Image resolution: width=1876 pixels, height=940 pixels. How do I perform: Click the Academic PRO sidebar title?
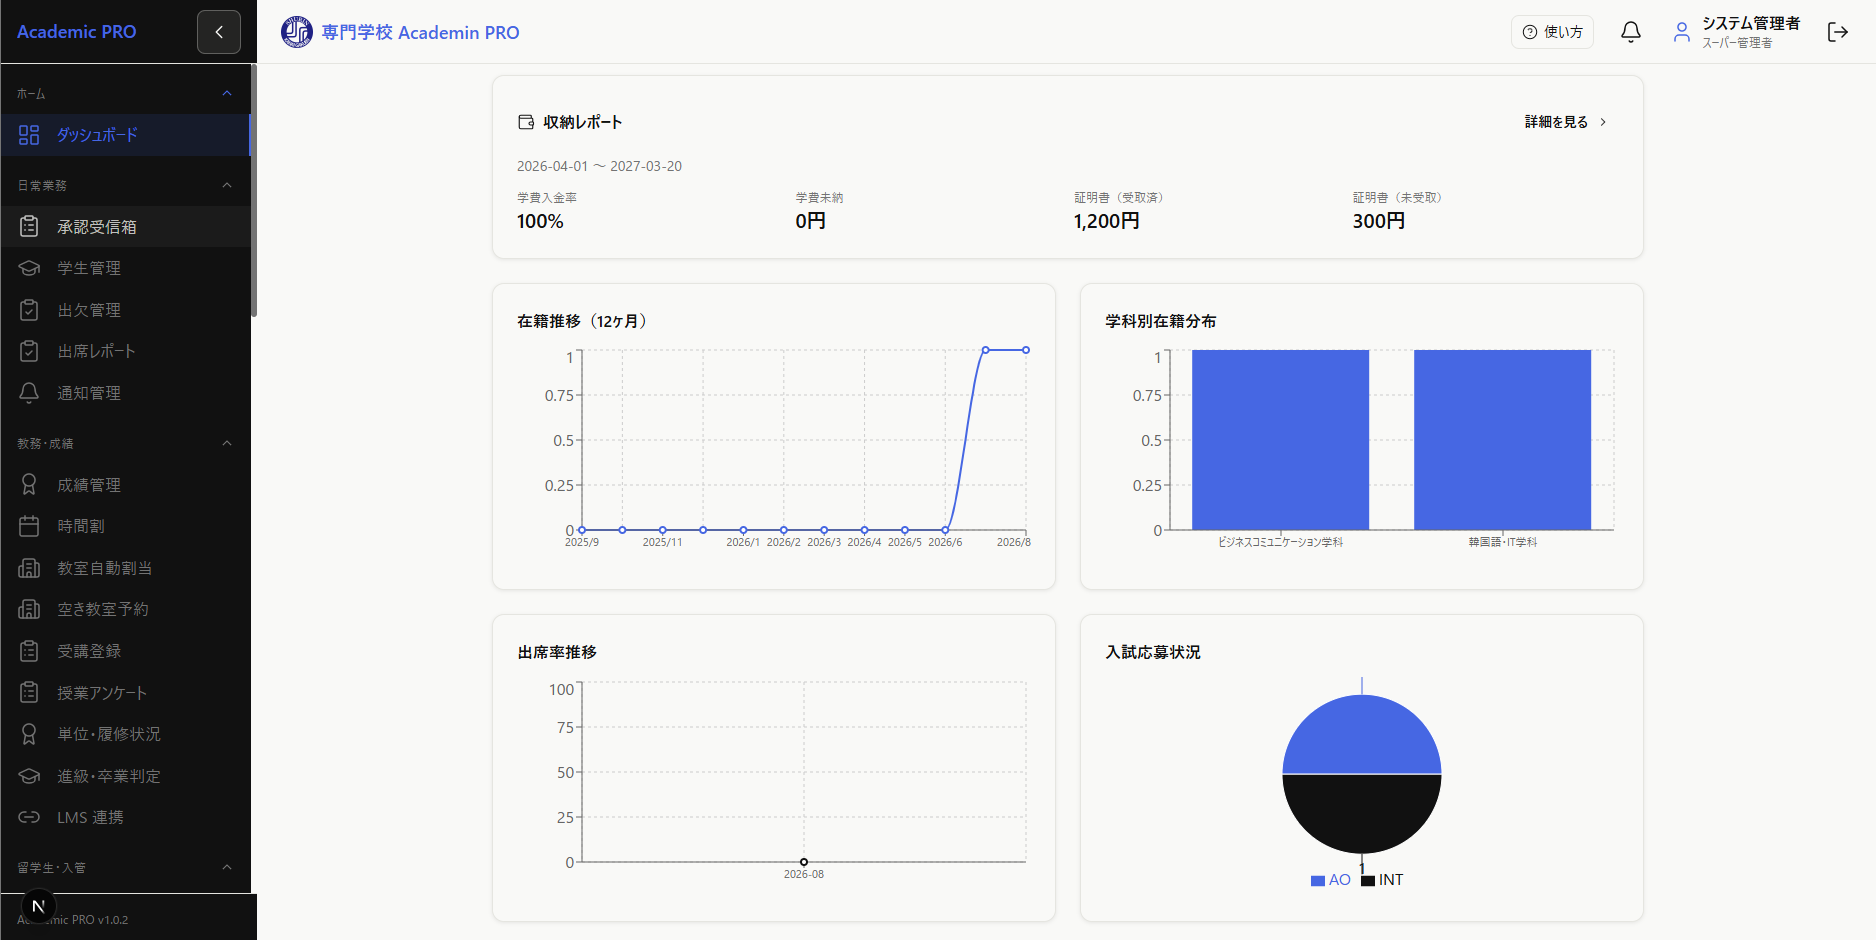pos(76,32)
